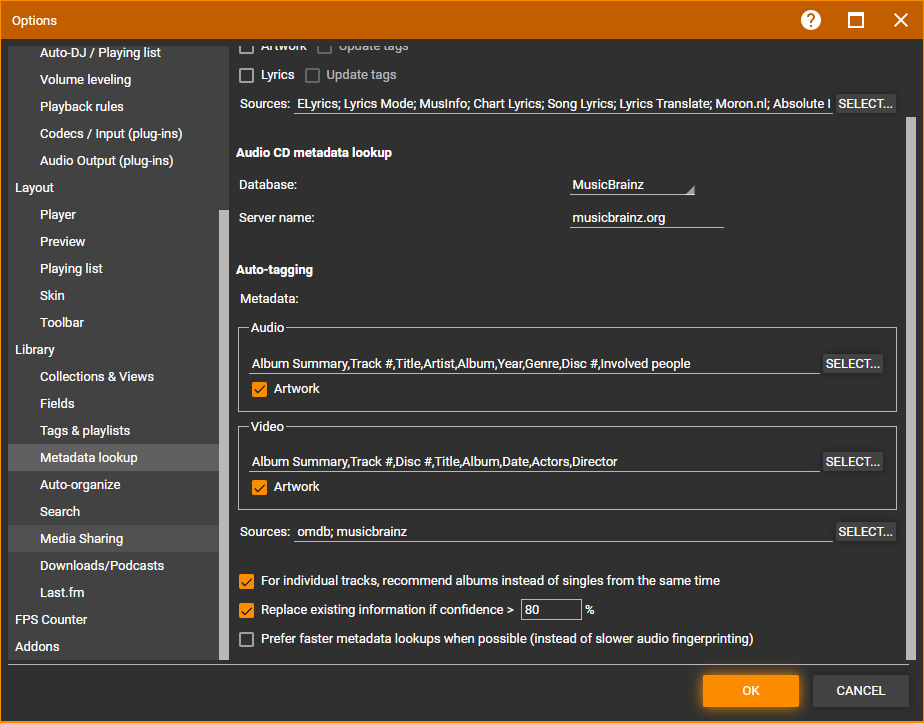
Task: Close the Options dialog with X
Action: point(900,20)
